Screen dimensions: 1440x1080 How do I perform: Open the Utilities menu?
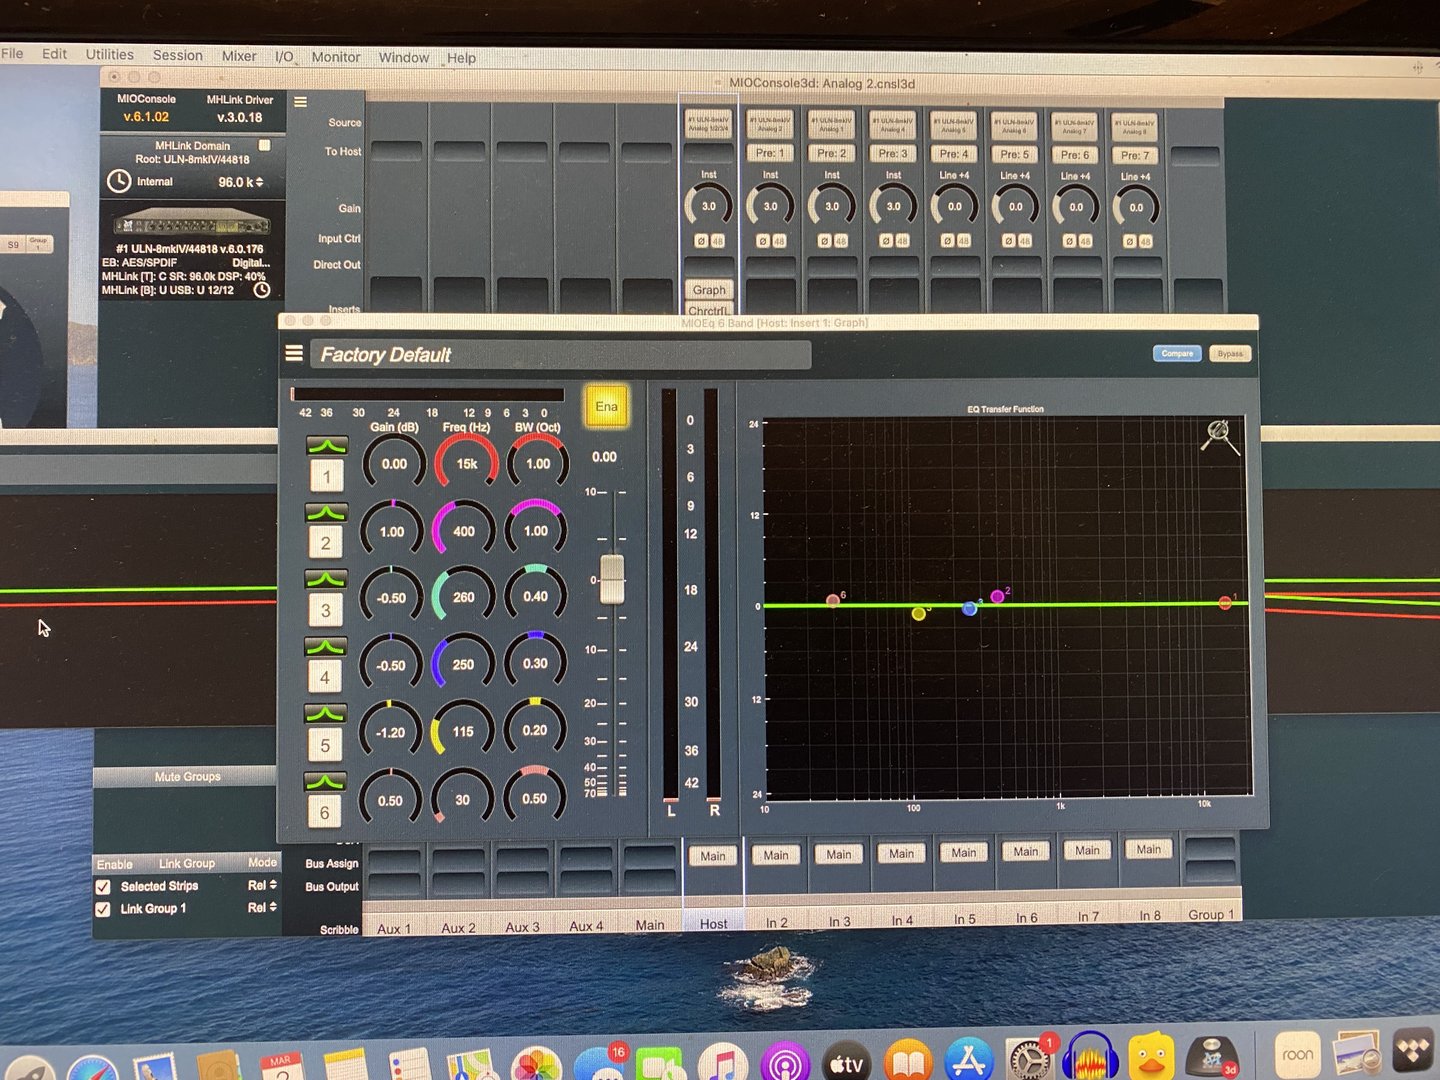pos(109,54)
